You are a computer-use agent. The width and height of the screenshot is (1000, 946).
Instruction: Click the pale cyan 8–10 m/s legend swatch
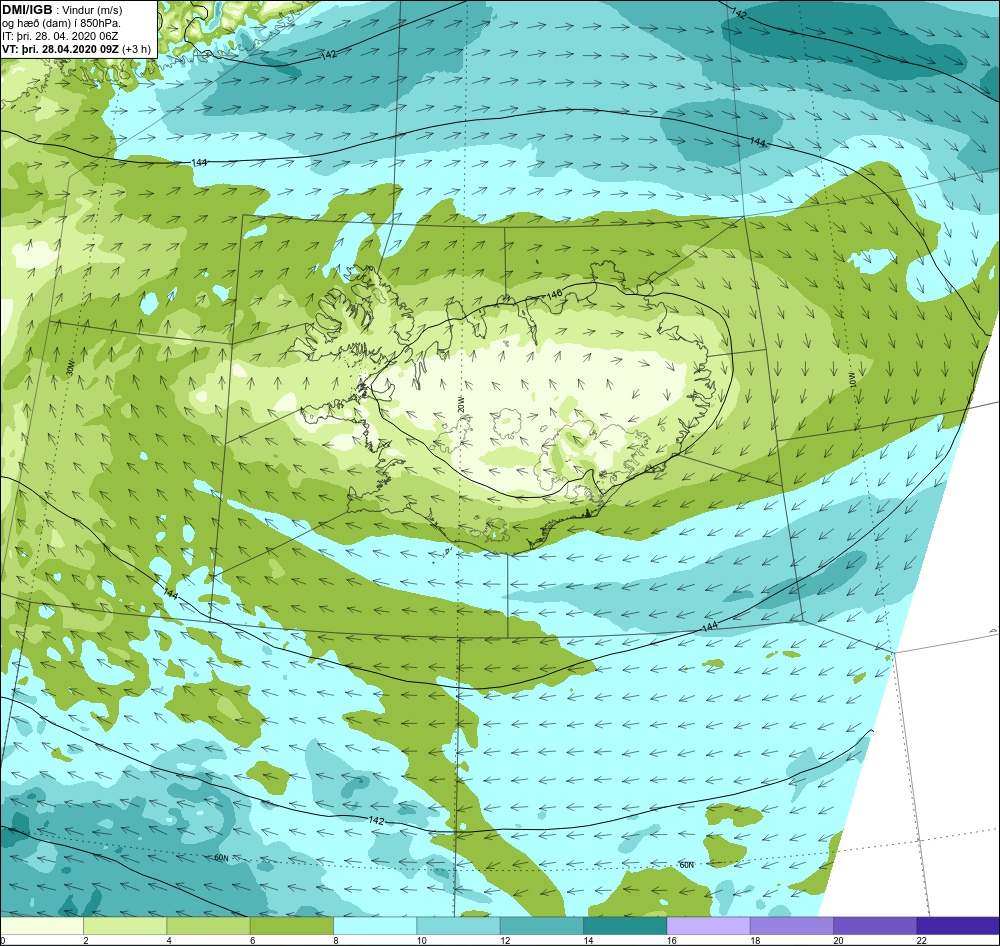375,925
